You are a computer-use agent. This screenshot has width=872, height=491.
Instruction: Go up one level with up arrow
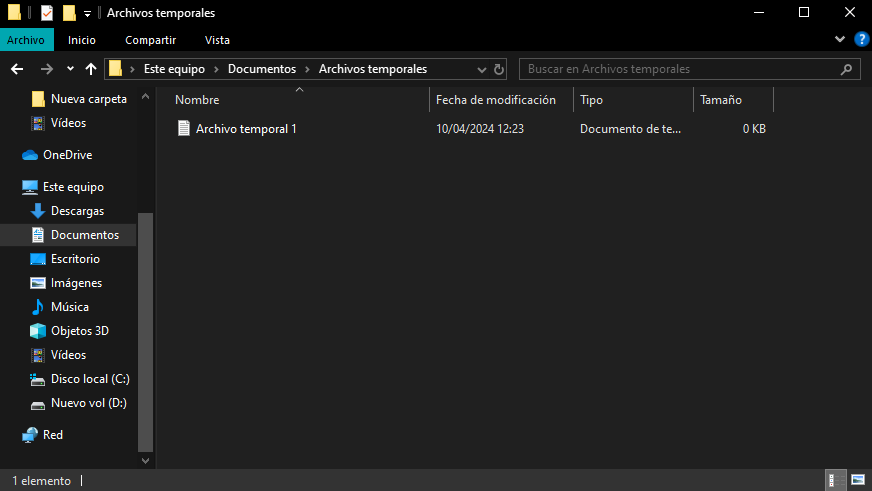pyautogui.click(x=91, y=69)
